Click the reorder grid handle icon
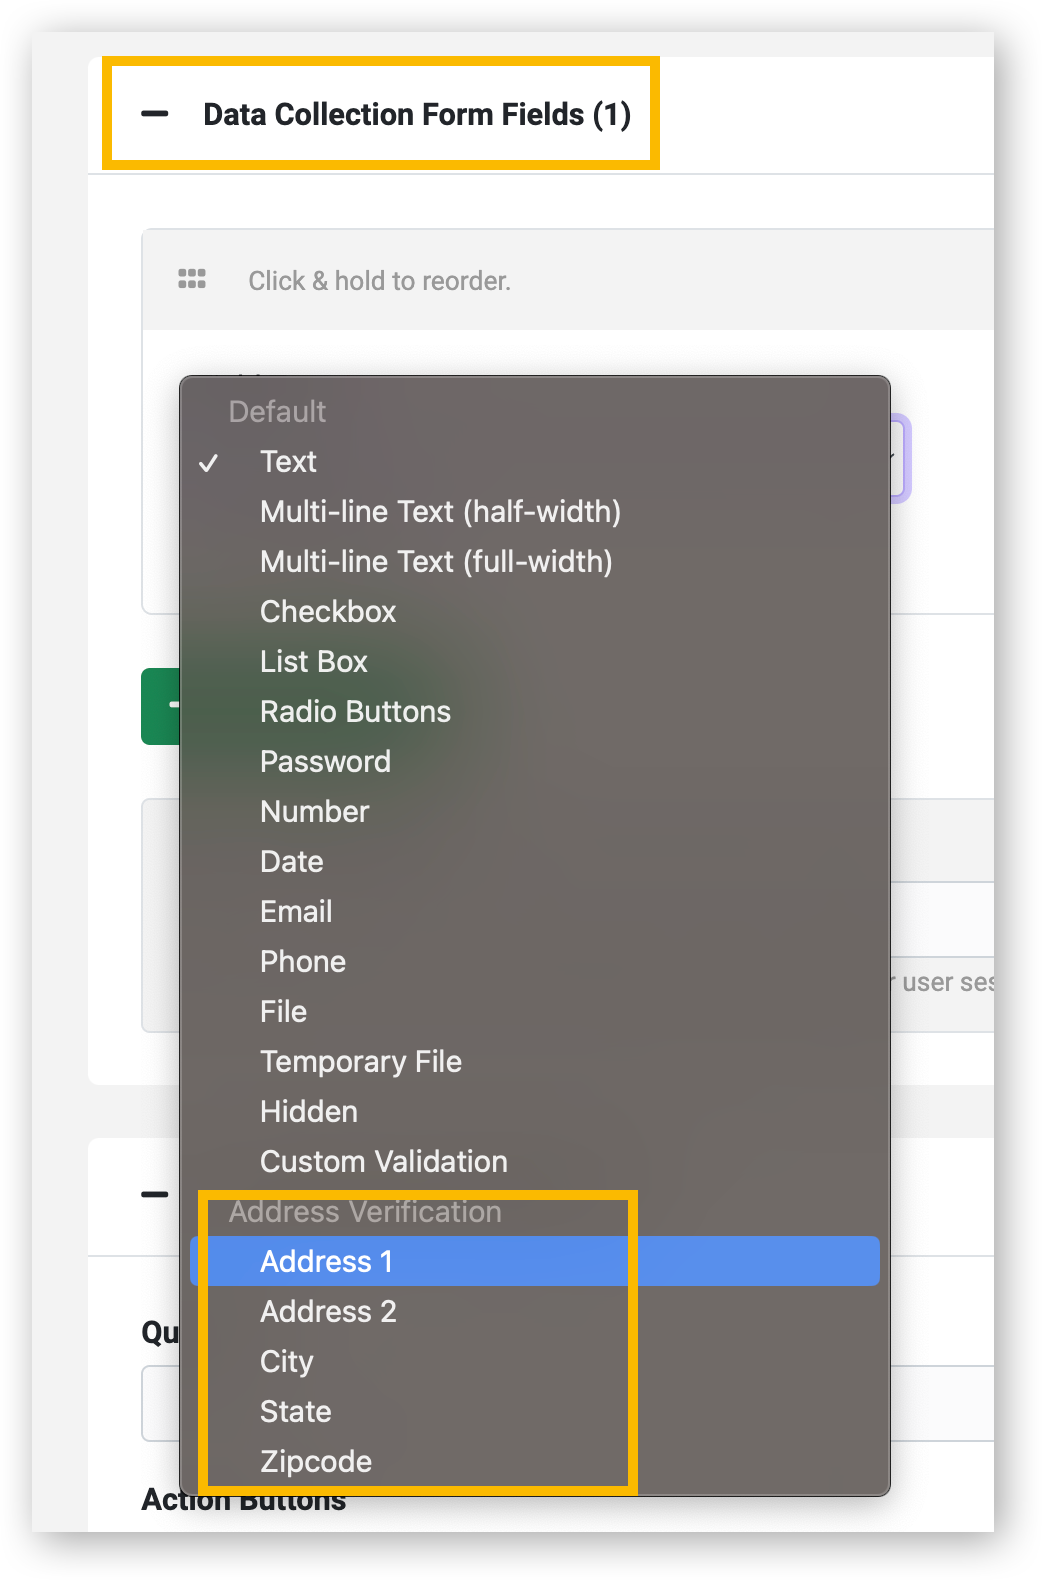Viewport: 1042px width, 1580px height. coord(190,279)
